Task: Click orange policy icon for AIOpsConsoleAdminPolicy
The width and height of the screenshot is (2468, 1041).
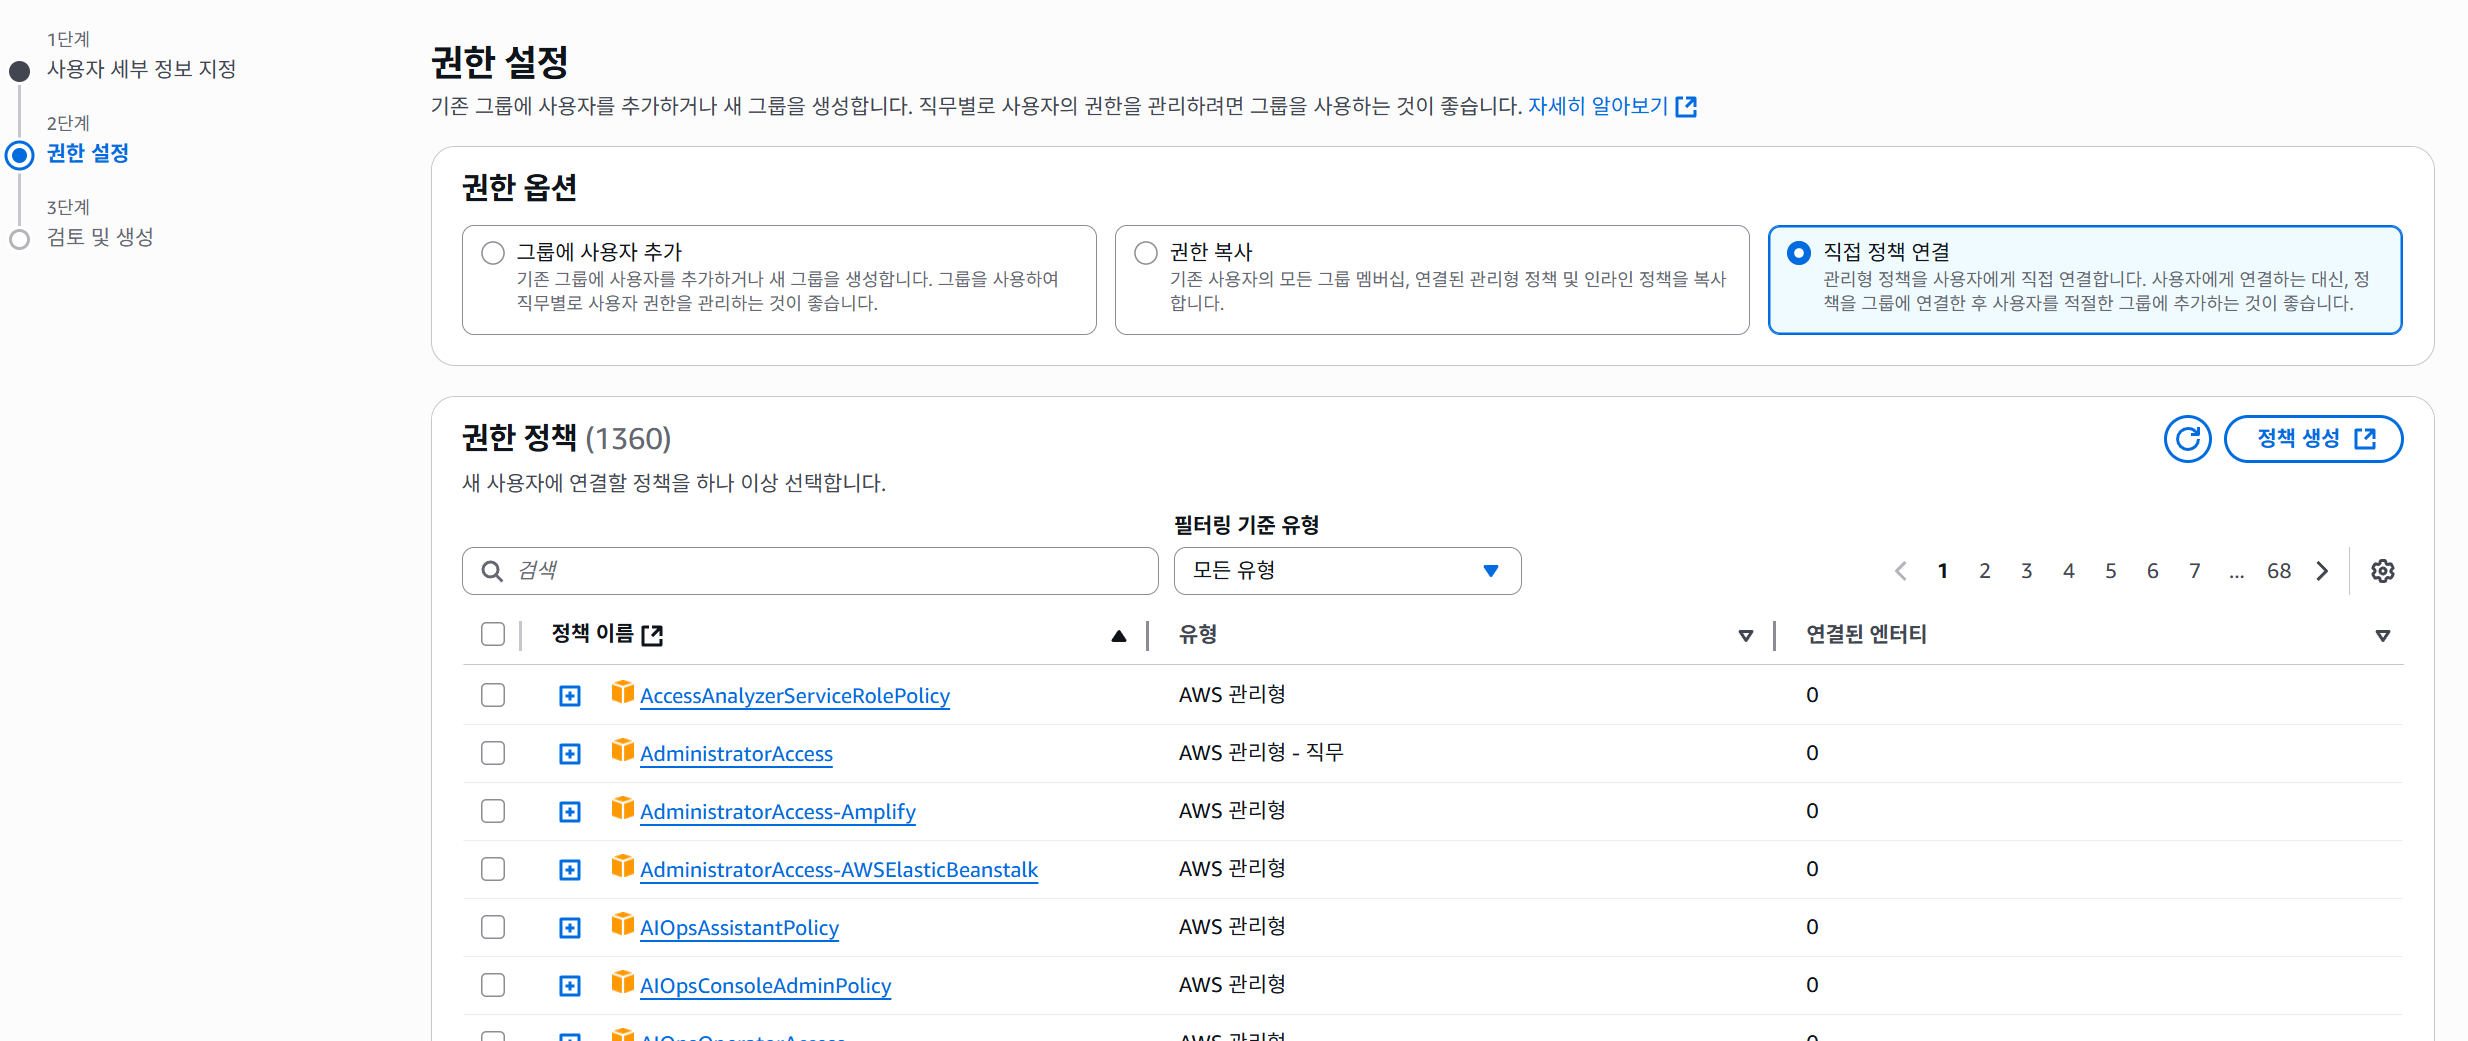Action: click(x=623, y=982)
